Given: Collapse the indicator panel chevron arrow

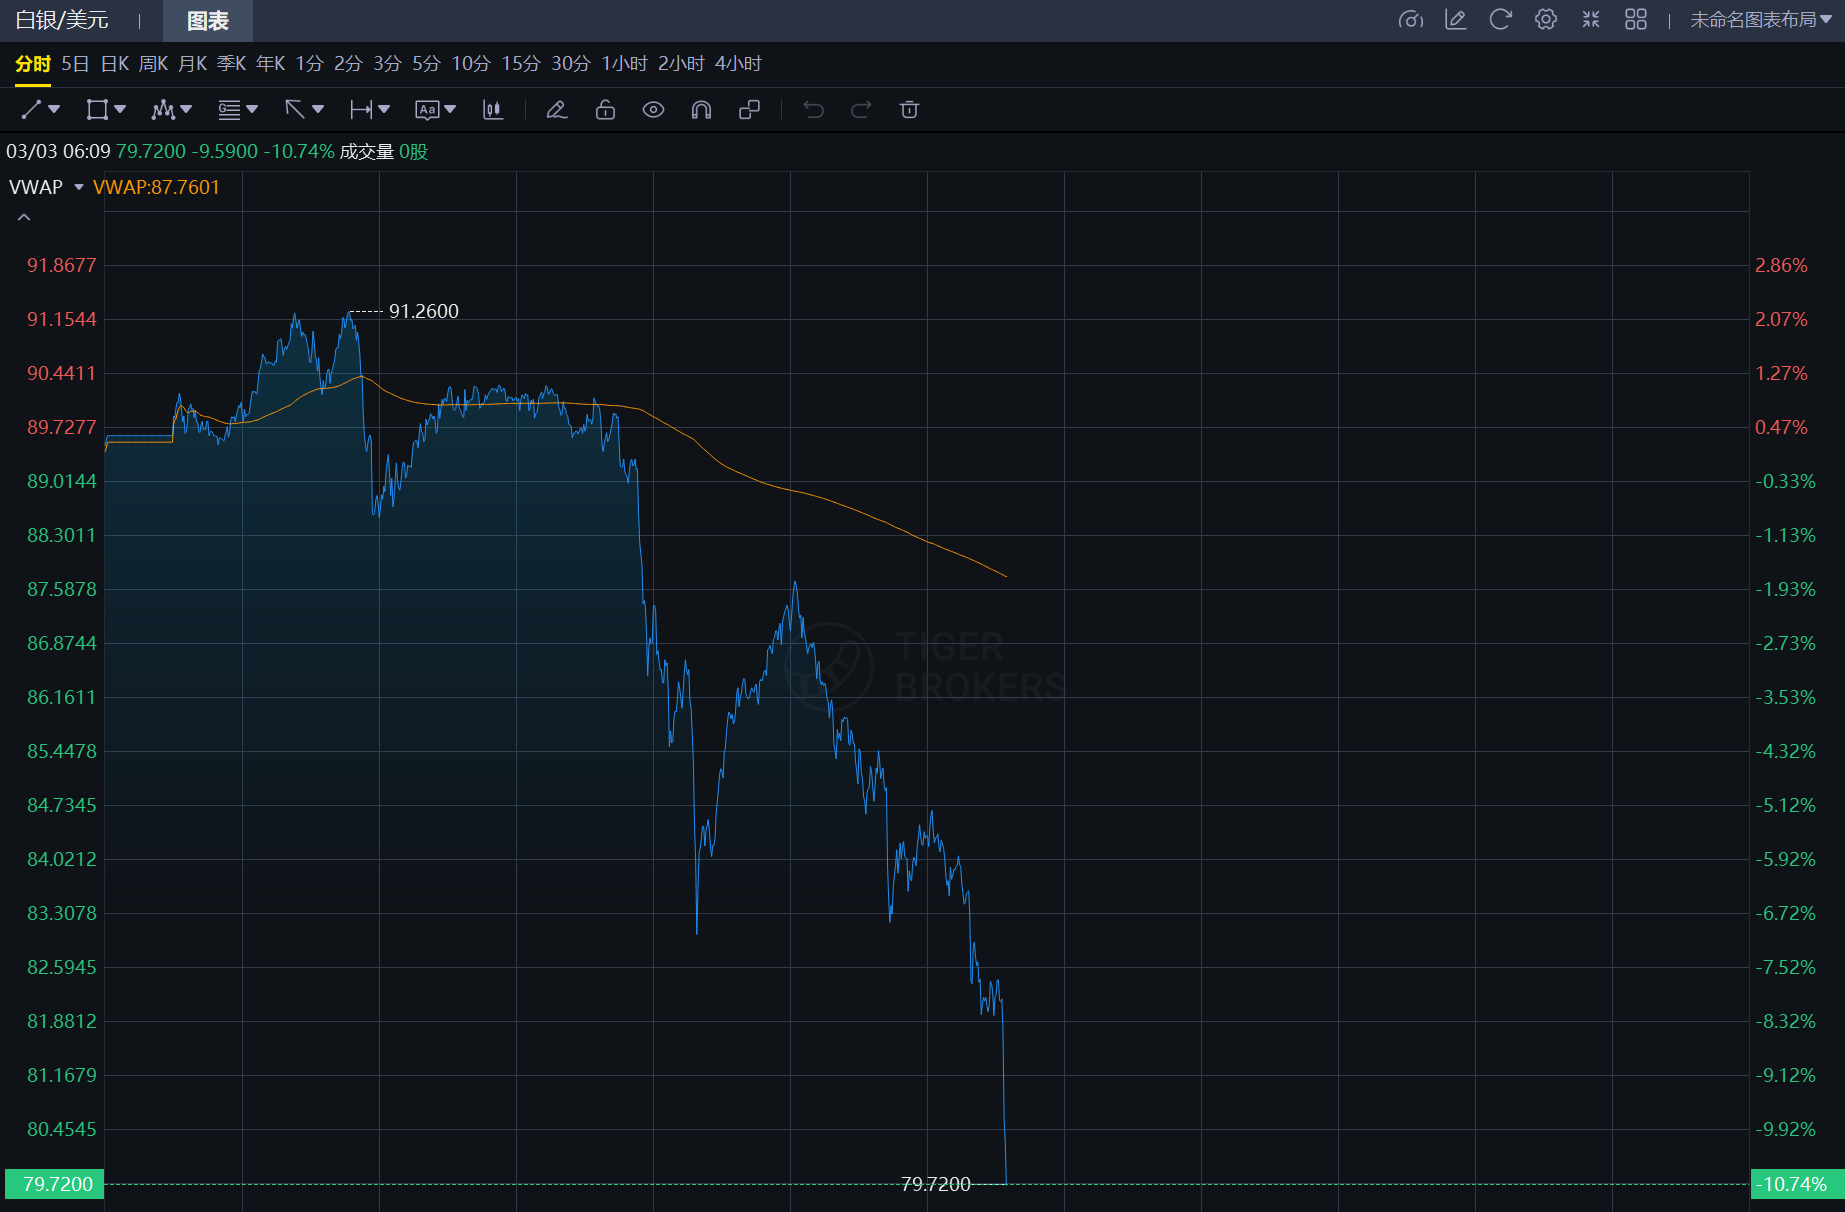Looking at the screenshot, I should point(24,217).
